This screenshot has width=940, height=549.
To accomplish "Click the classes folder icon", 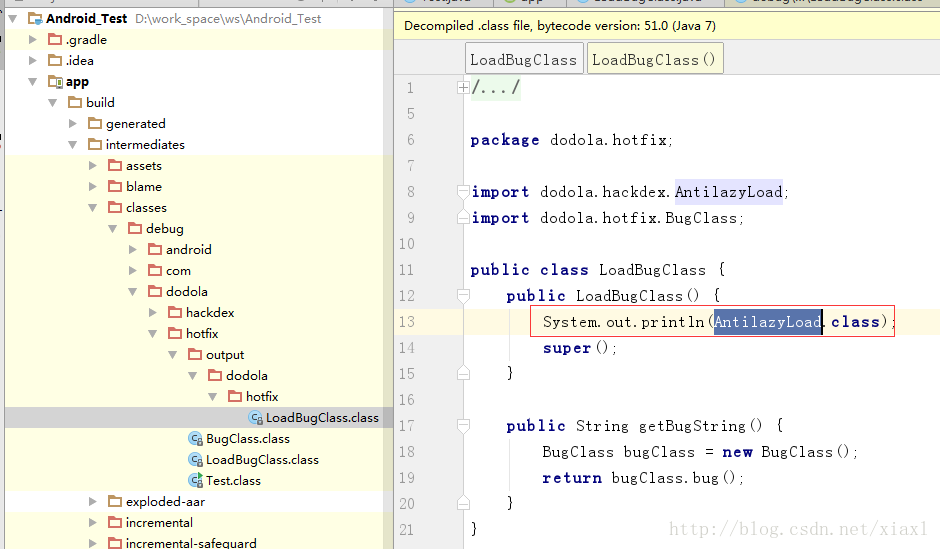I will 115,207.
